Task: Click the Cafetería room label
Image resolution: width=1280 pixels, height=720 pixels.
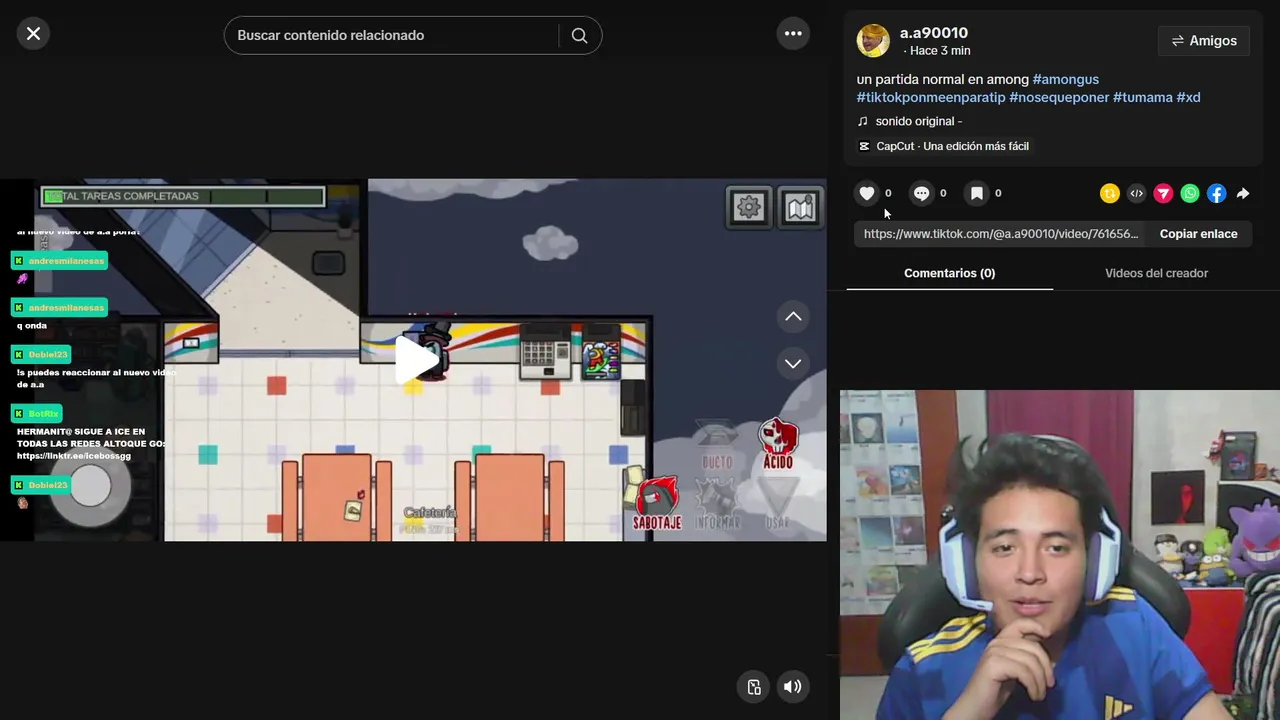Action: click(430, 512)
